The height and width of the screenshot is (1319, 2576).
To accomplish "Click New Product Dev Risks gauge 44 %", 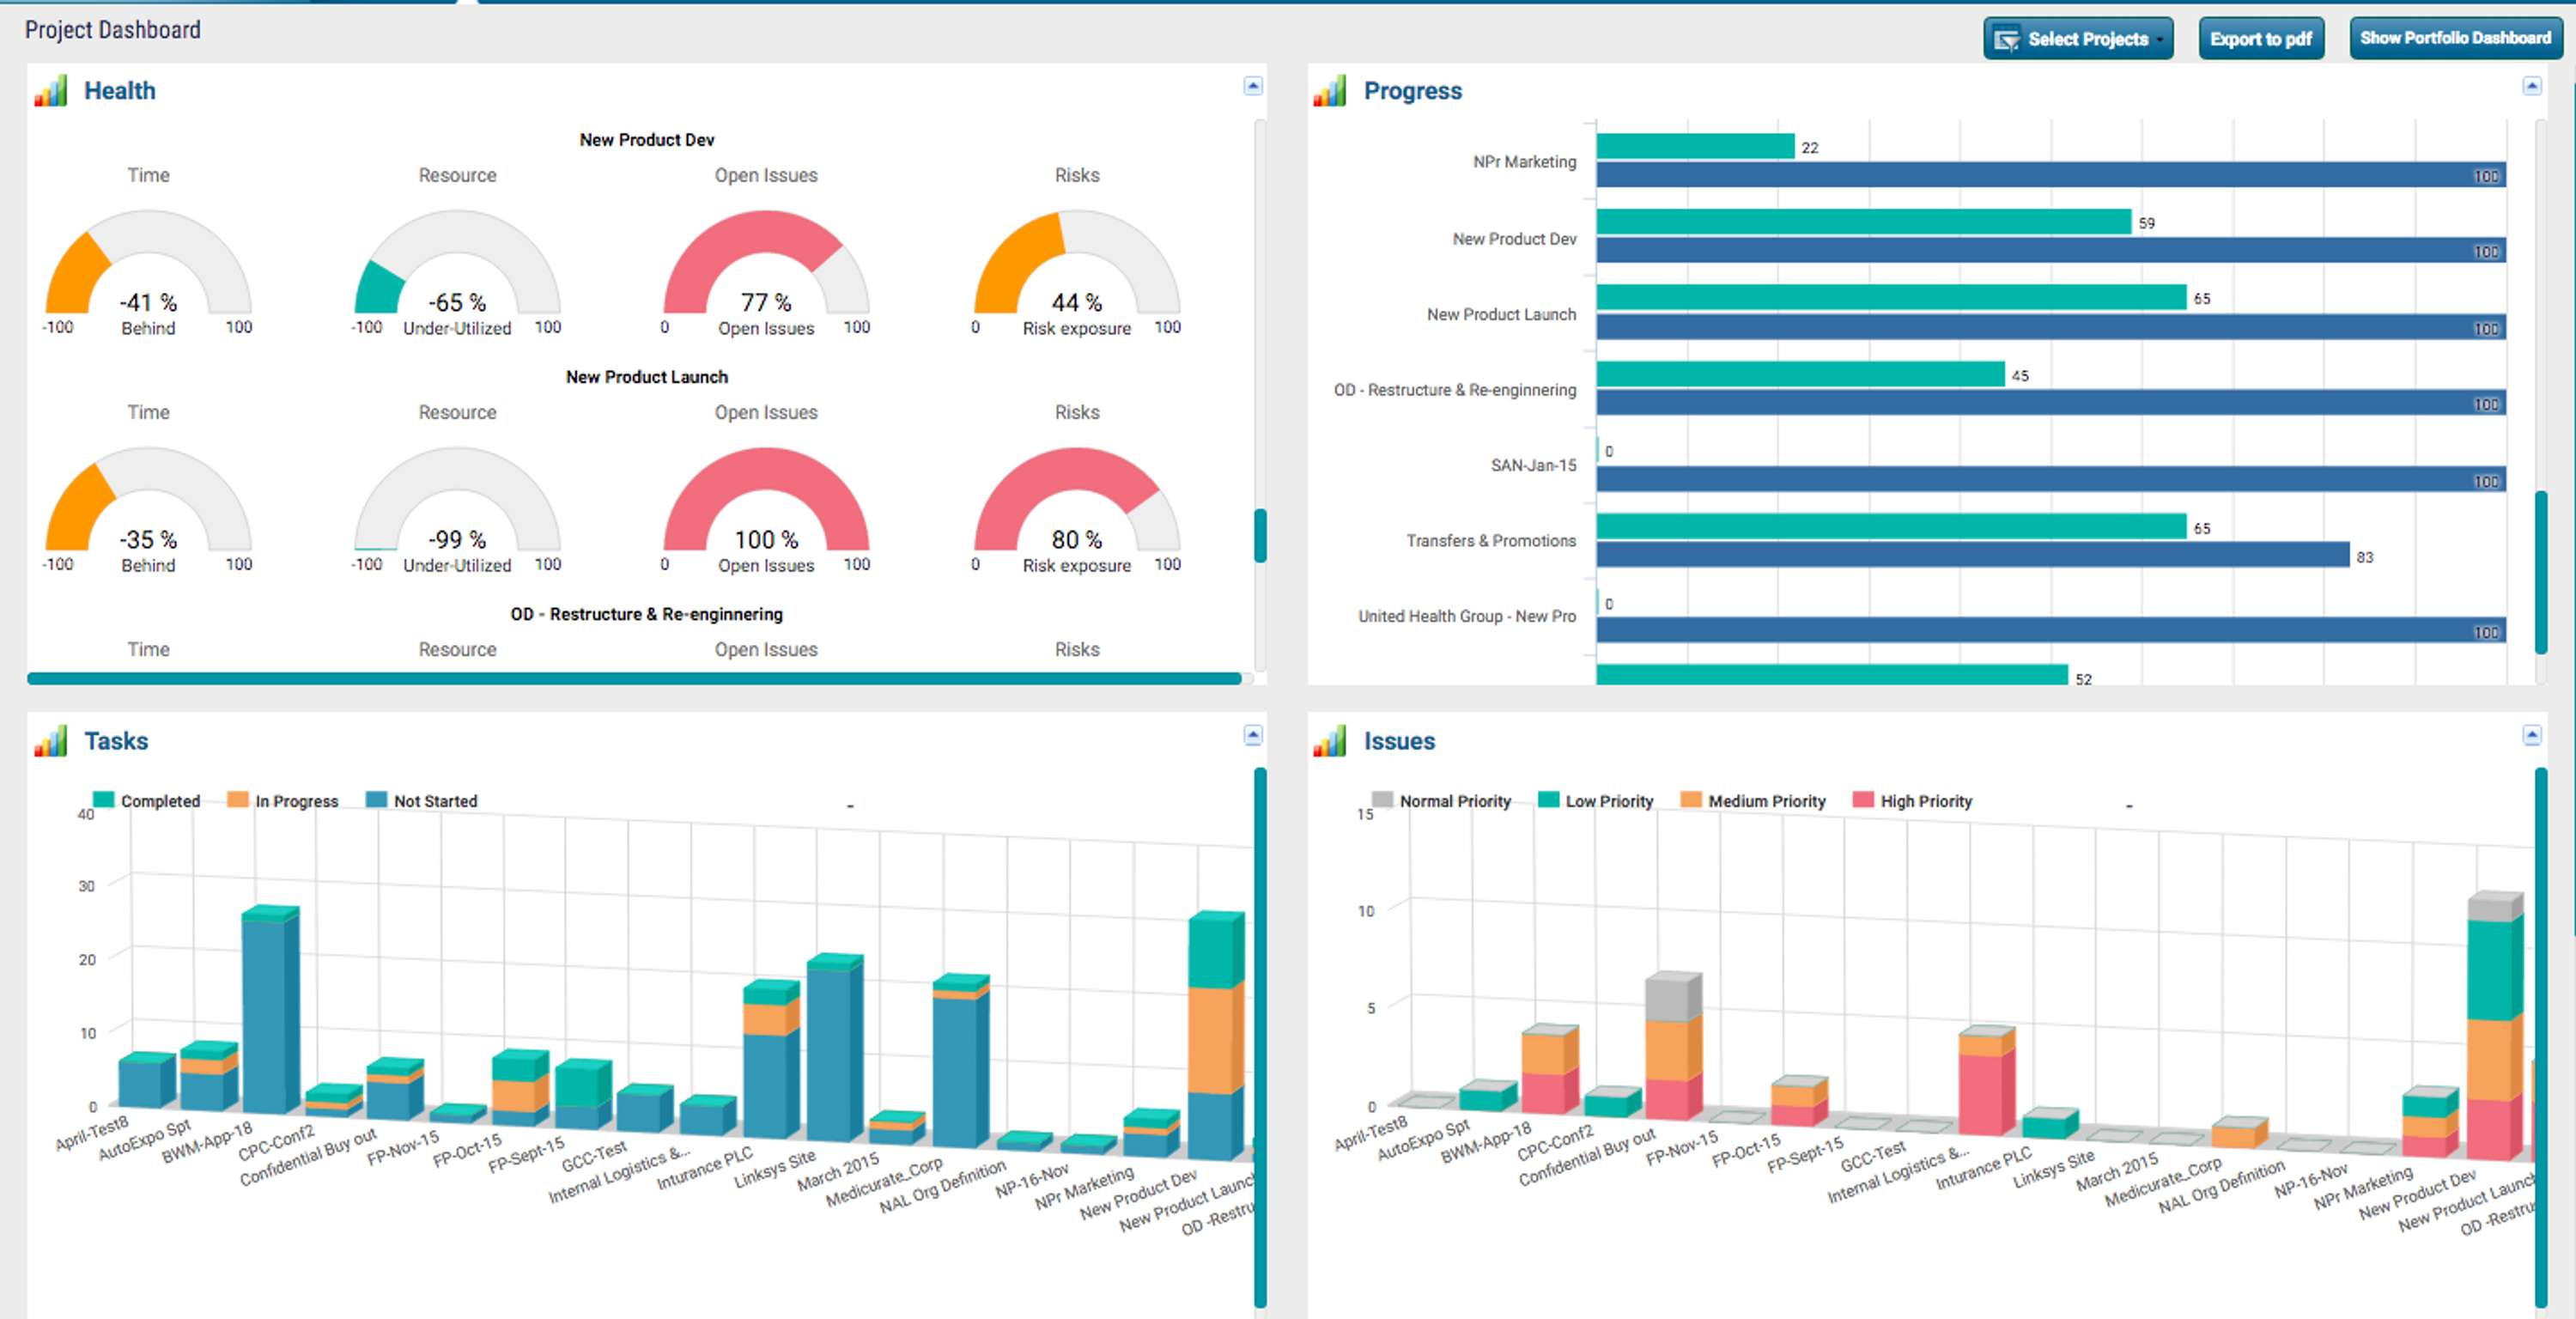I will [1077, 262].
